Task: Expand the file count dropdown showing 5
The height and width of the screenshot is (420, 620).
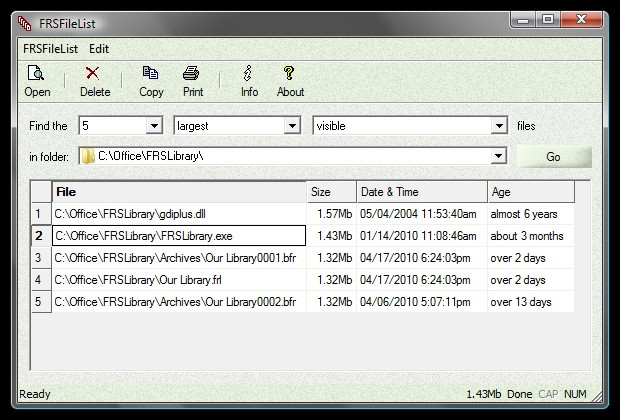Action: tap(154, 126)
